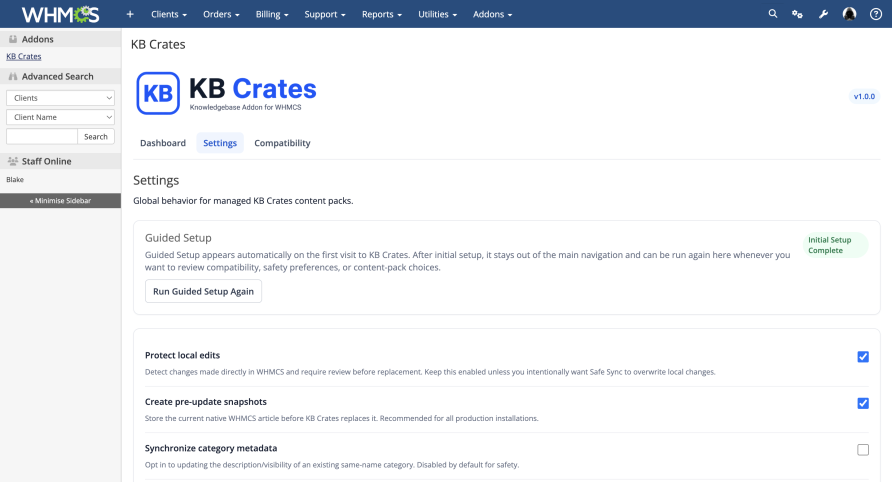Uncheck Create pre-update snapshots
This screenshot has height=482, width=892.
(863, 403)
